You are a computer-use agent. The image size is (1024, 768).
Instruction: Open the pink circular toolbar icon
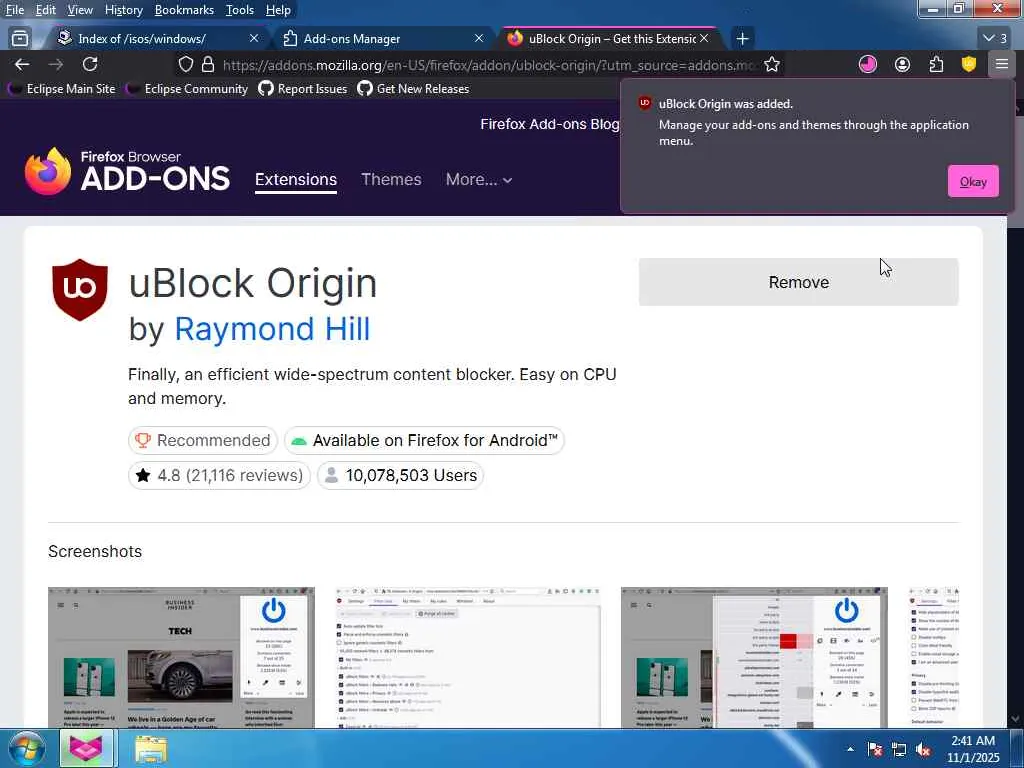pos(867,64)
